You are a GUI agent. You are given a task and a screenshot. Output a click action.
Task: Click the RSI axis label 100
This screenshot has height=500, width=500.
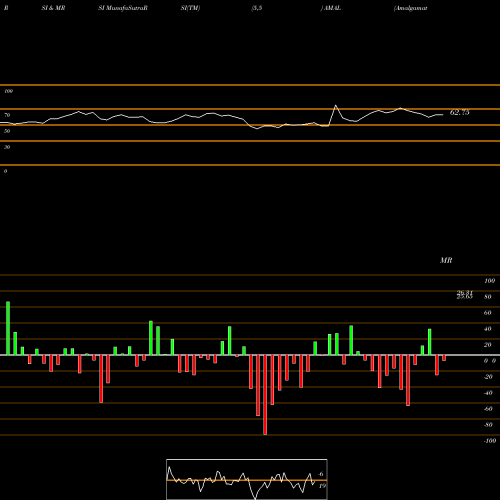[x=8, y=91]
